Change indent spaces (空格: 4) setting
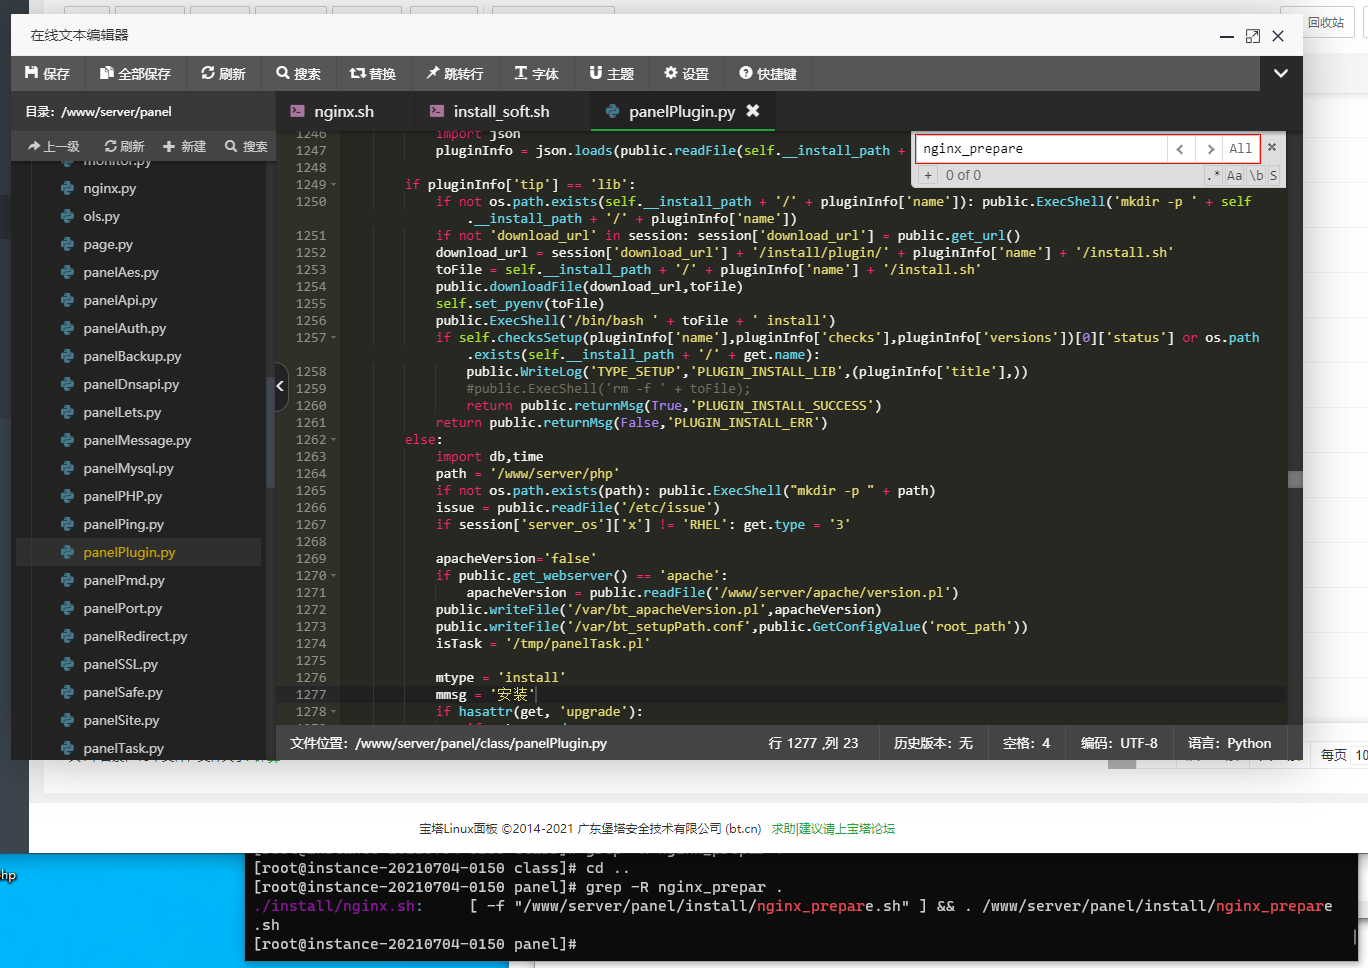 click(x=1026, y=743)
